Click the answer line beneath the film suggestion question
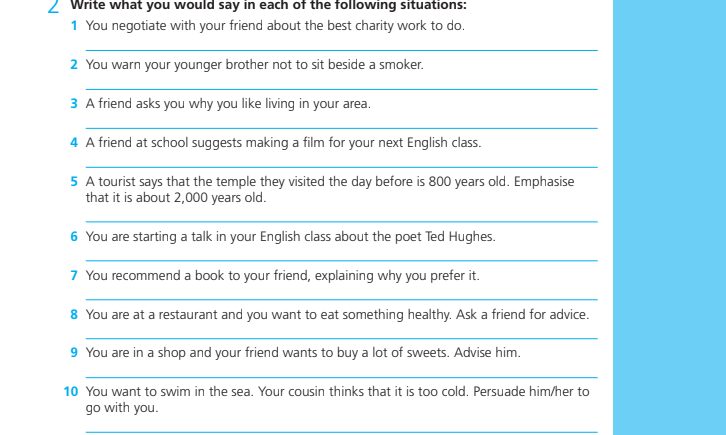The image size is (726, 435). (x=340, y=166)
